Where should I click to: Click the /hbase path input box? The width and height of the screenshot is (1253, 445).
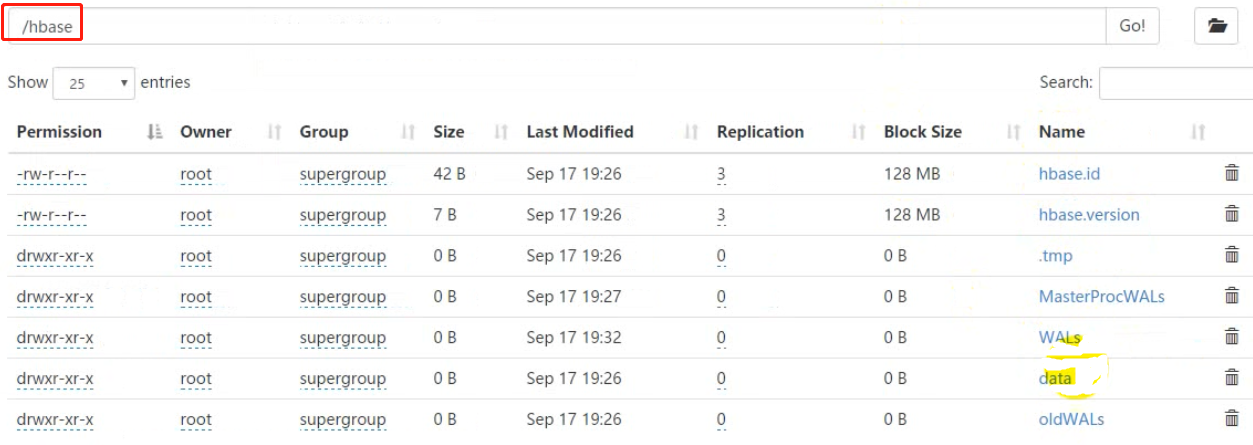(x=555, y=26)
